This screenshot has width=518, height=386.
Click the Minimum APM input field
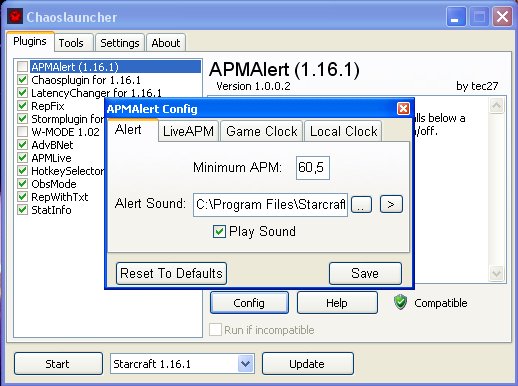point(313,168)
